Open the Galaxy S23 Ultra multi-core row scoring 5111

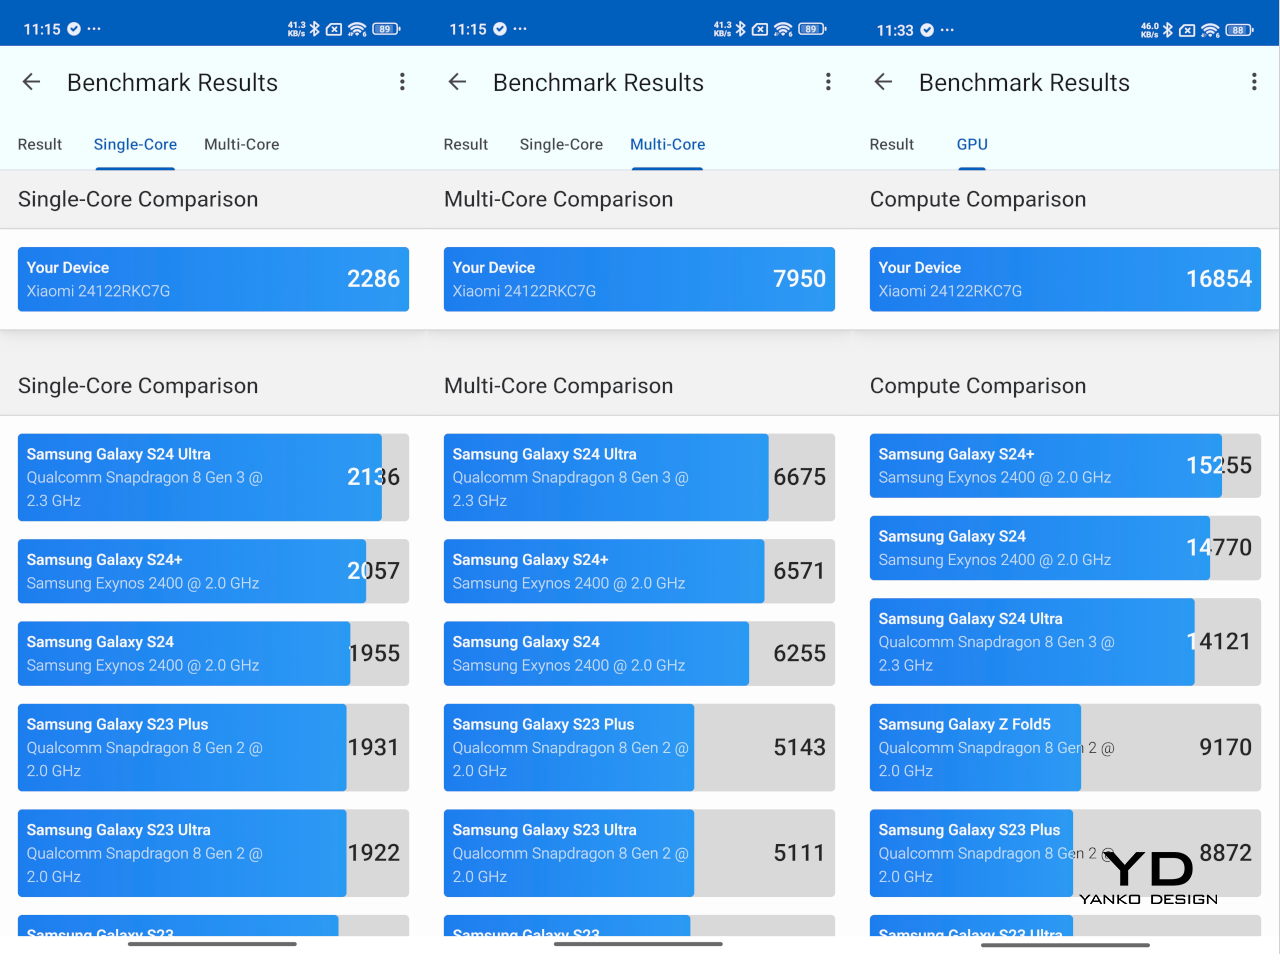click(x=639, y=853)
